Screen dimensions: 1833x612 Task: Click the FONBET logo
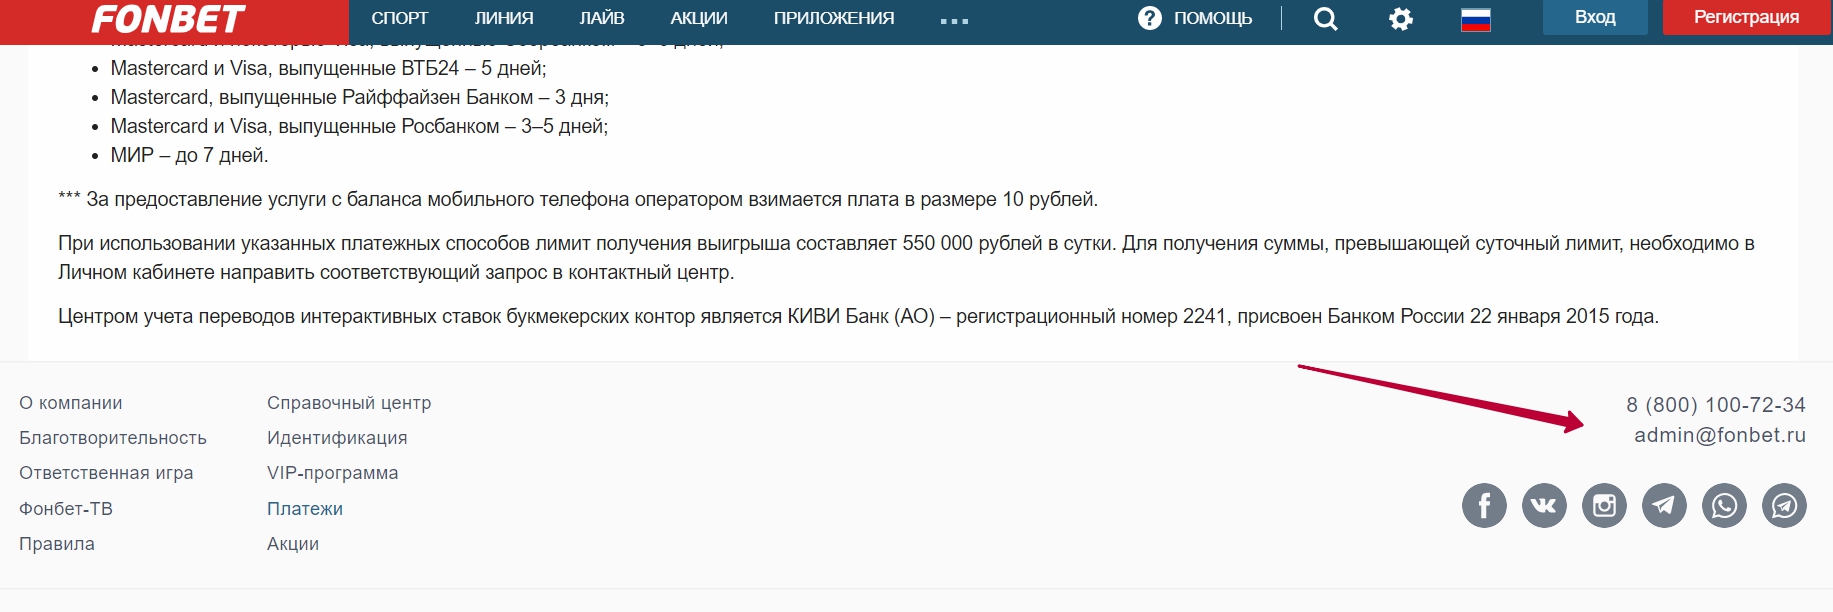[x=168, y=18]
